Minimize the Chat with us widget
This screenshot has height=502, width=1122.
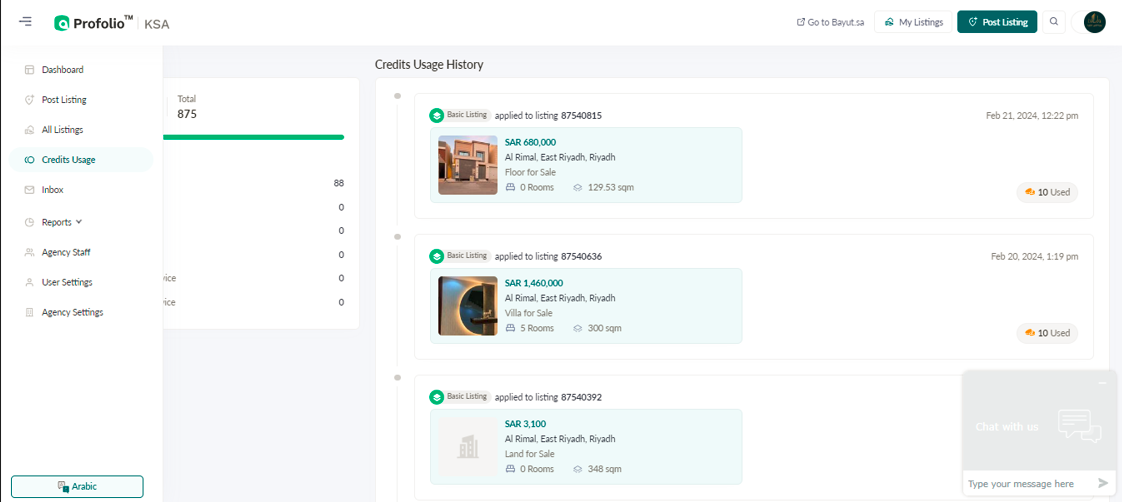point(1102,383)
